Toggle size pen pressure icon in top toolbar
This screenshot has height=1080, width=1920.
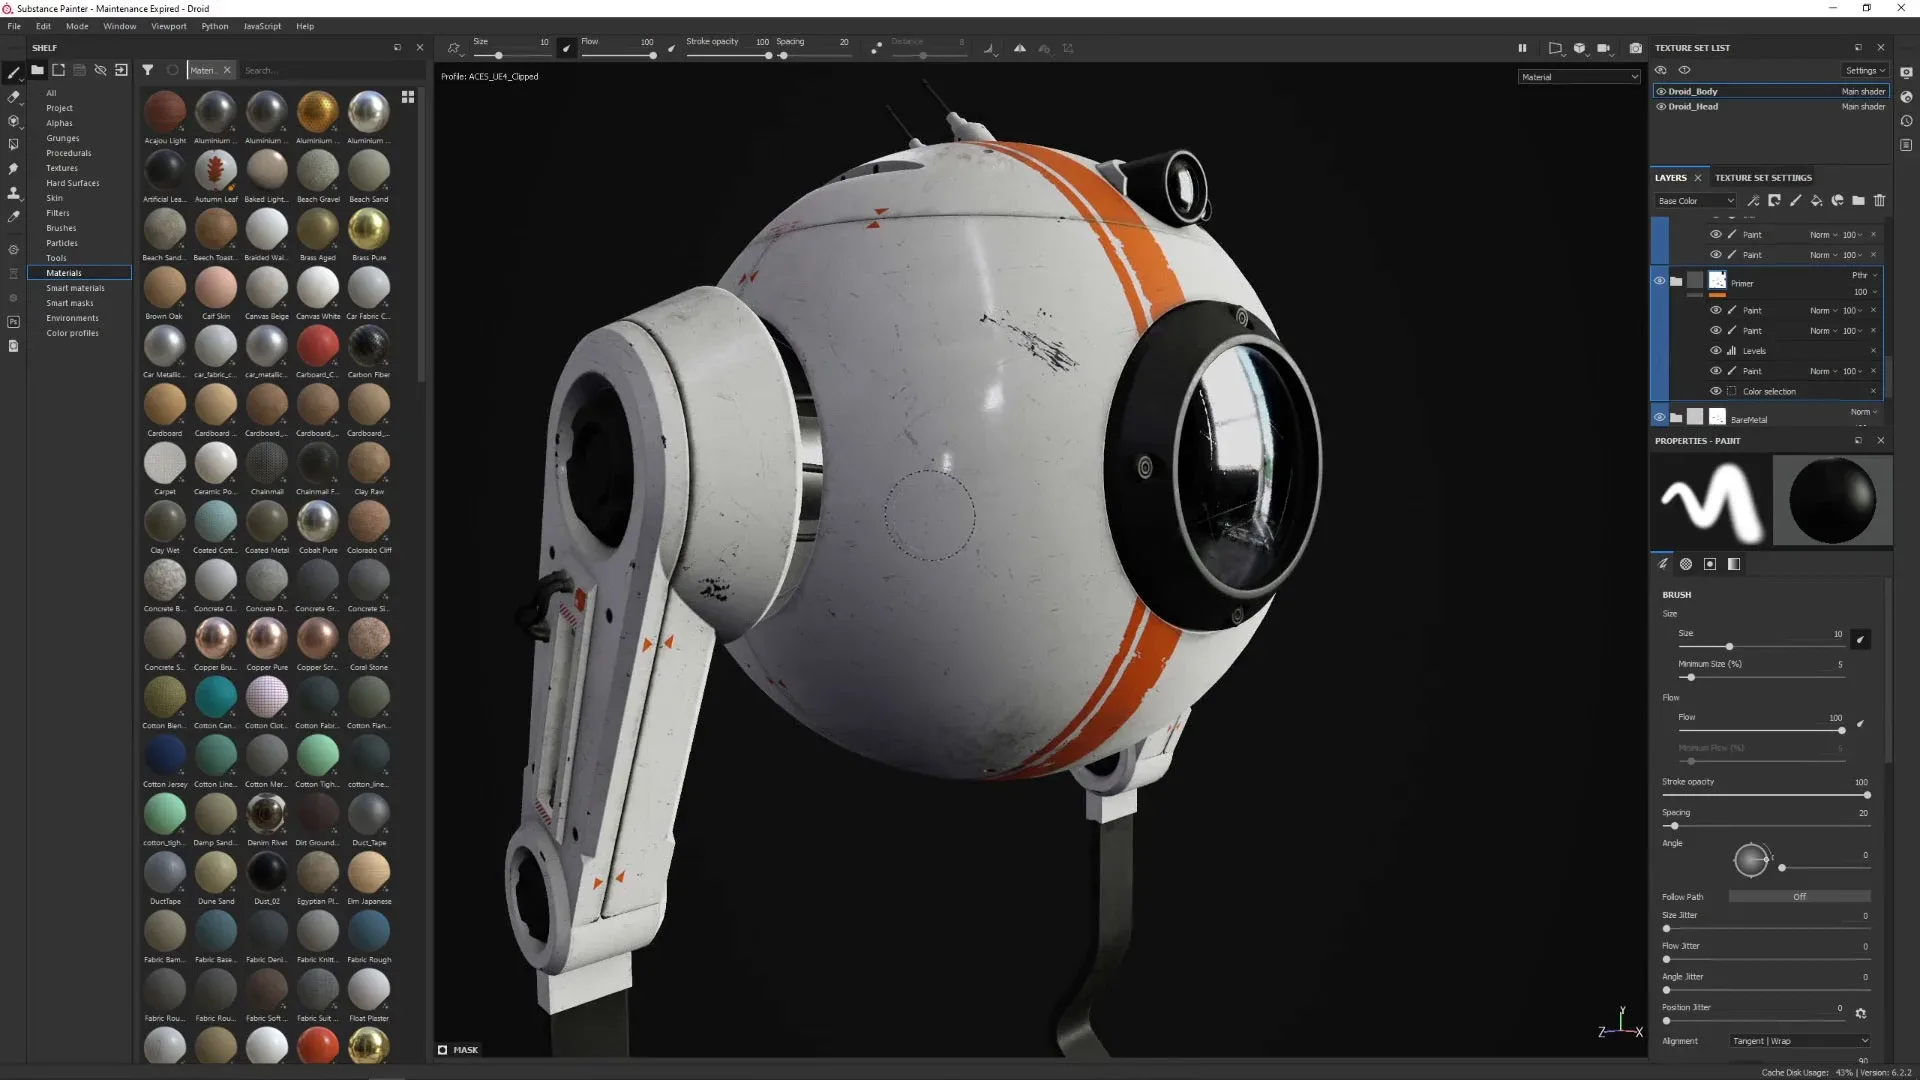567,48
